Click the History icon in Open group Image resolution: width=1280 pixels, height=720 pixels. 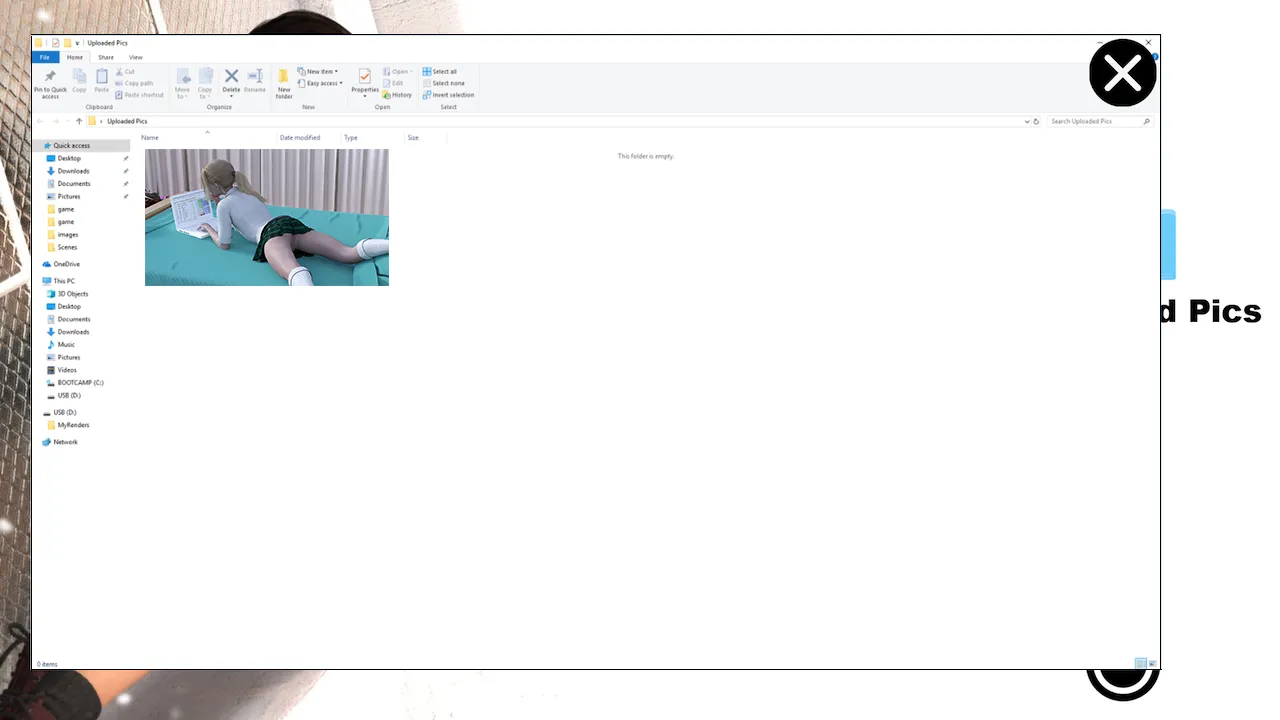(x=397, y=95)
